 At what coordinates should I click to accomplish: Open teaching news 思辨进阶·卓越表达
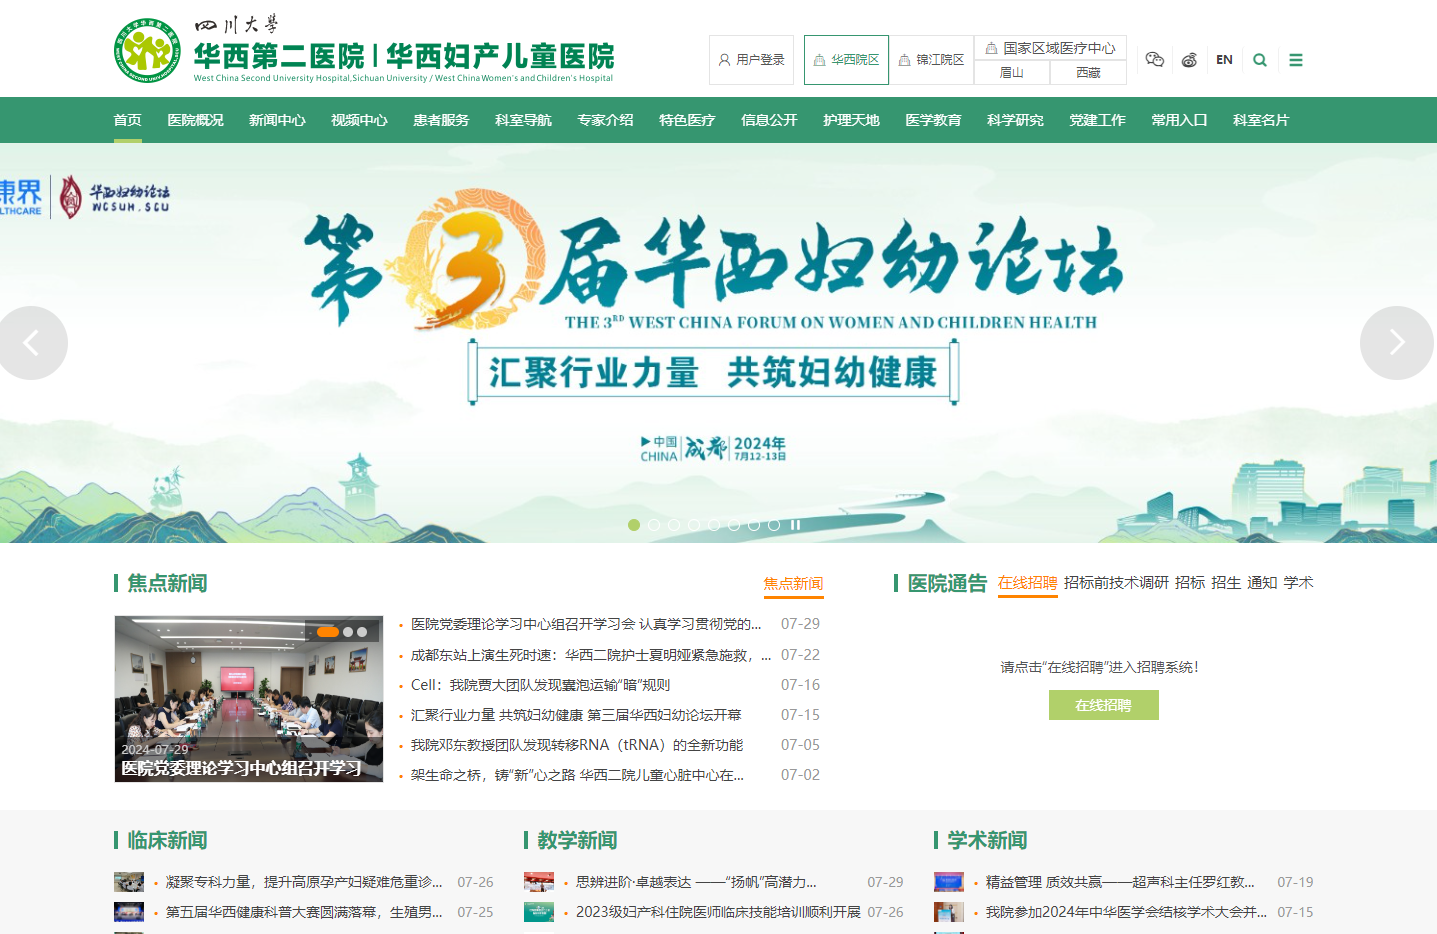tap(696, 882)
